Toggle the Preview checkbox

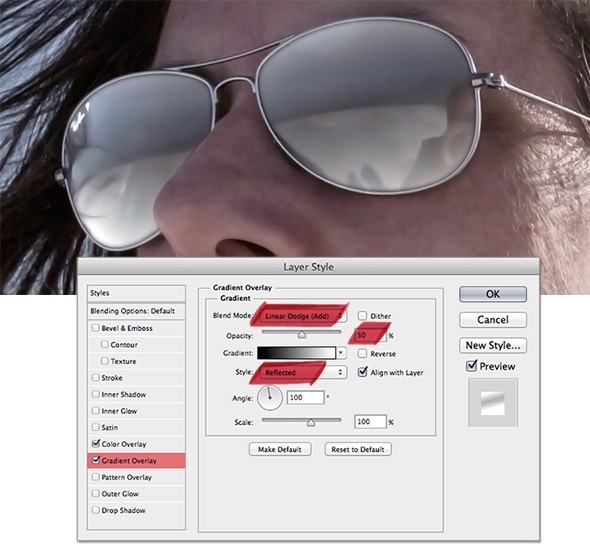point(471,366)
